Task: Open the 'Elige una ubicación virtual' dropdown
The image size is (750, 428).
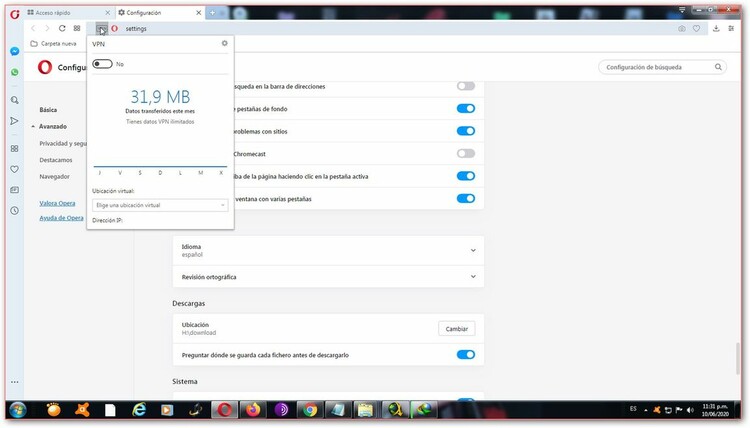Action: click(160, 205)
